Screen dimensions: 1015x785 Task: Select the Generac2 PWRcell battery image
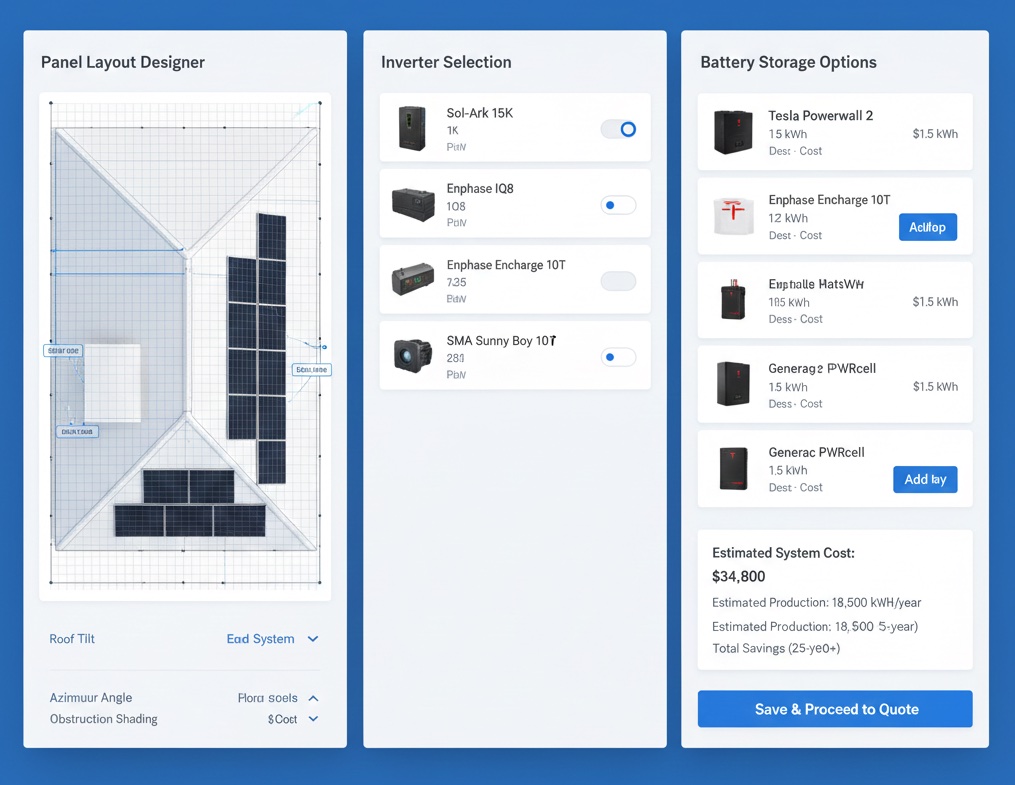tap(733, 385)
